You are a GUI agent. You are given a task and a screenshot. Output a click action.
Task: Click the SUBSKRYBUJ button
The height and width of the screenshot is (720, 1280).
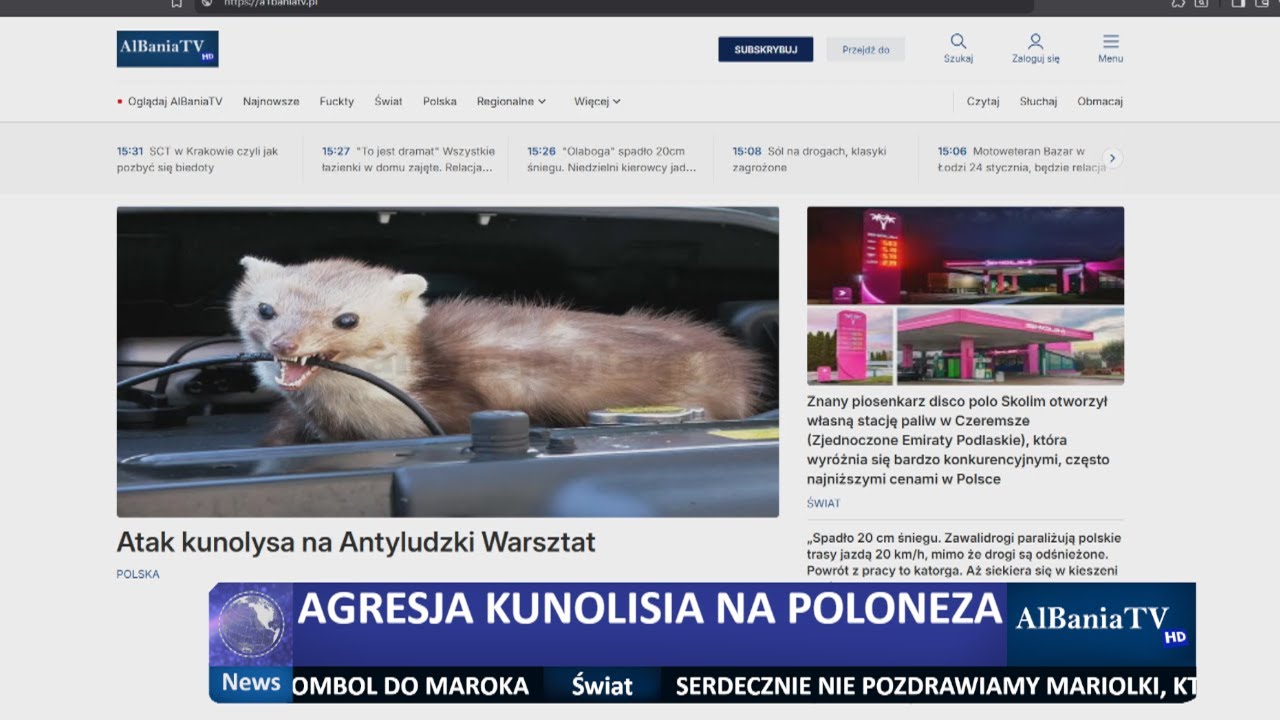click(766, 49)
